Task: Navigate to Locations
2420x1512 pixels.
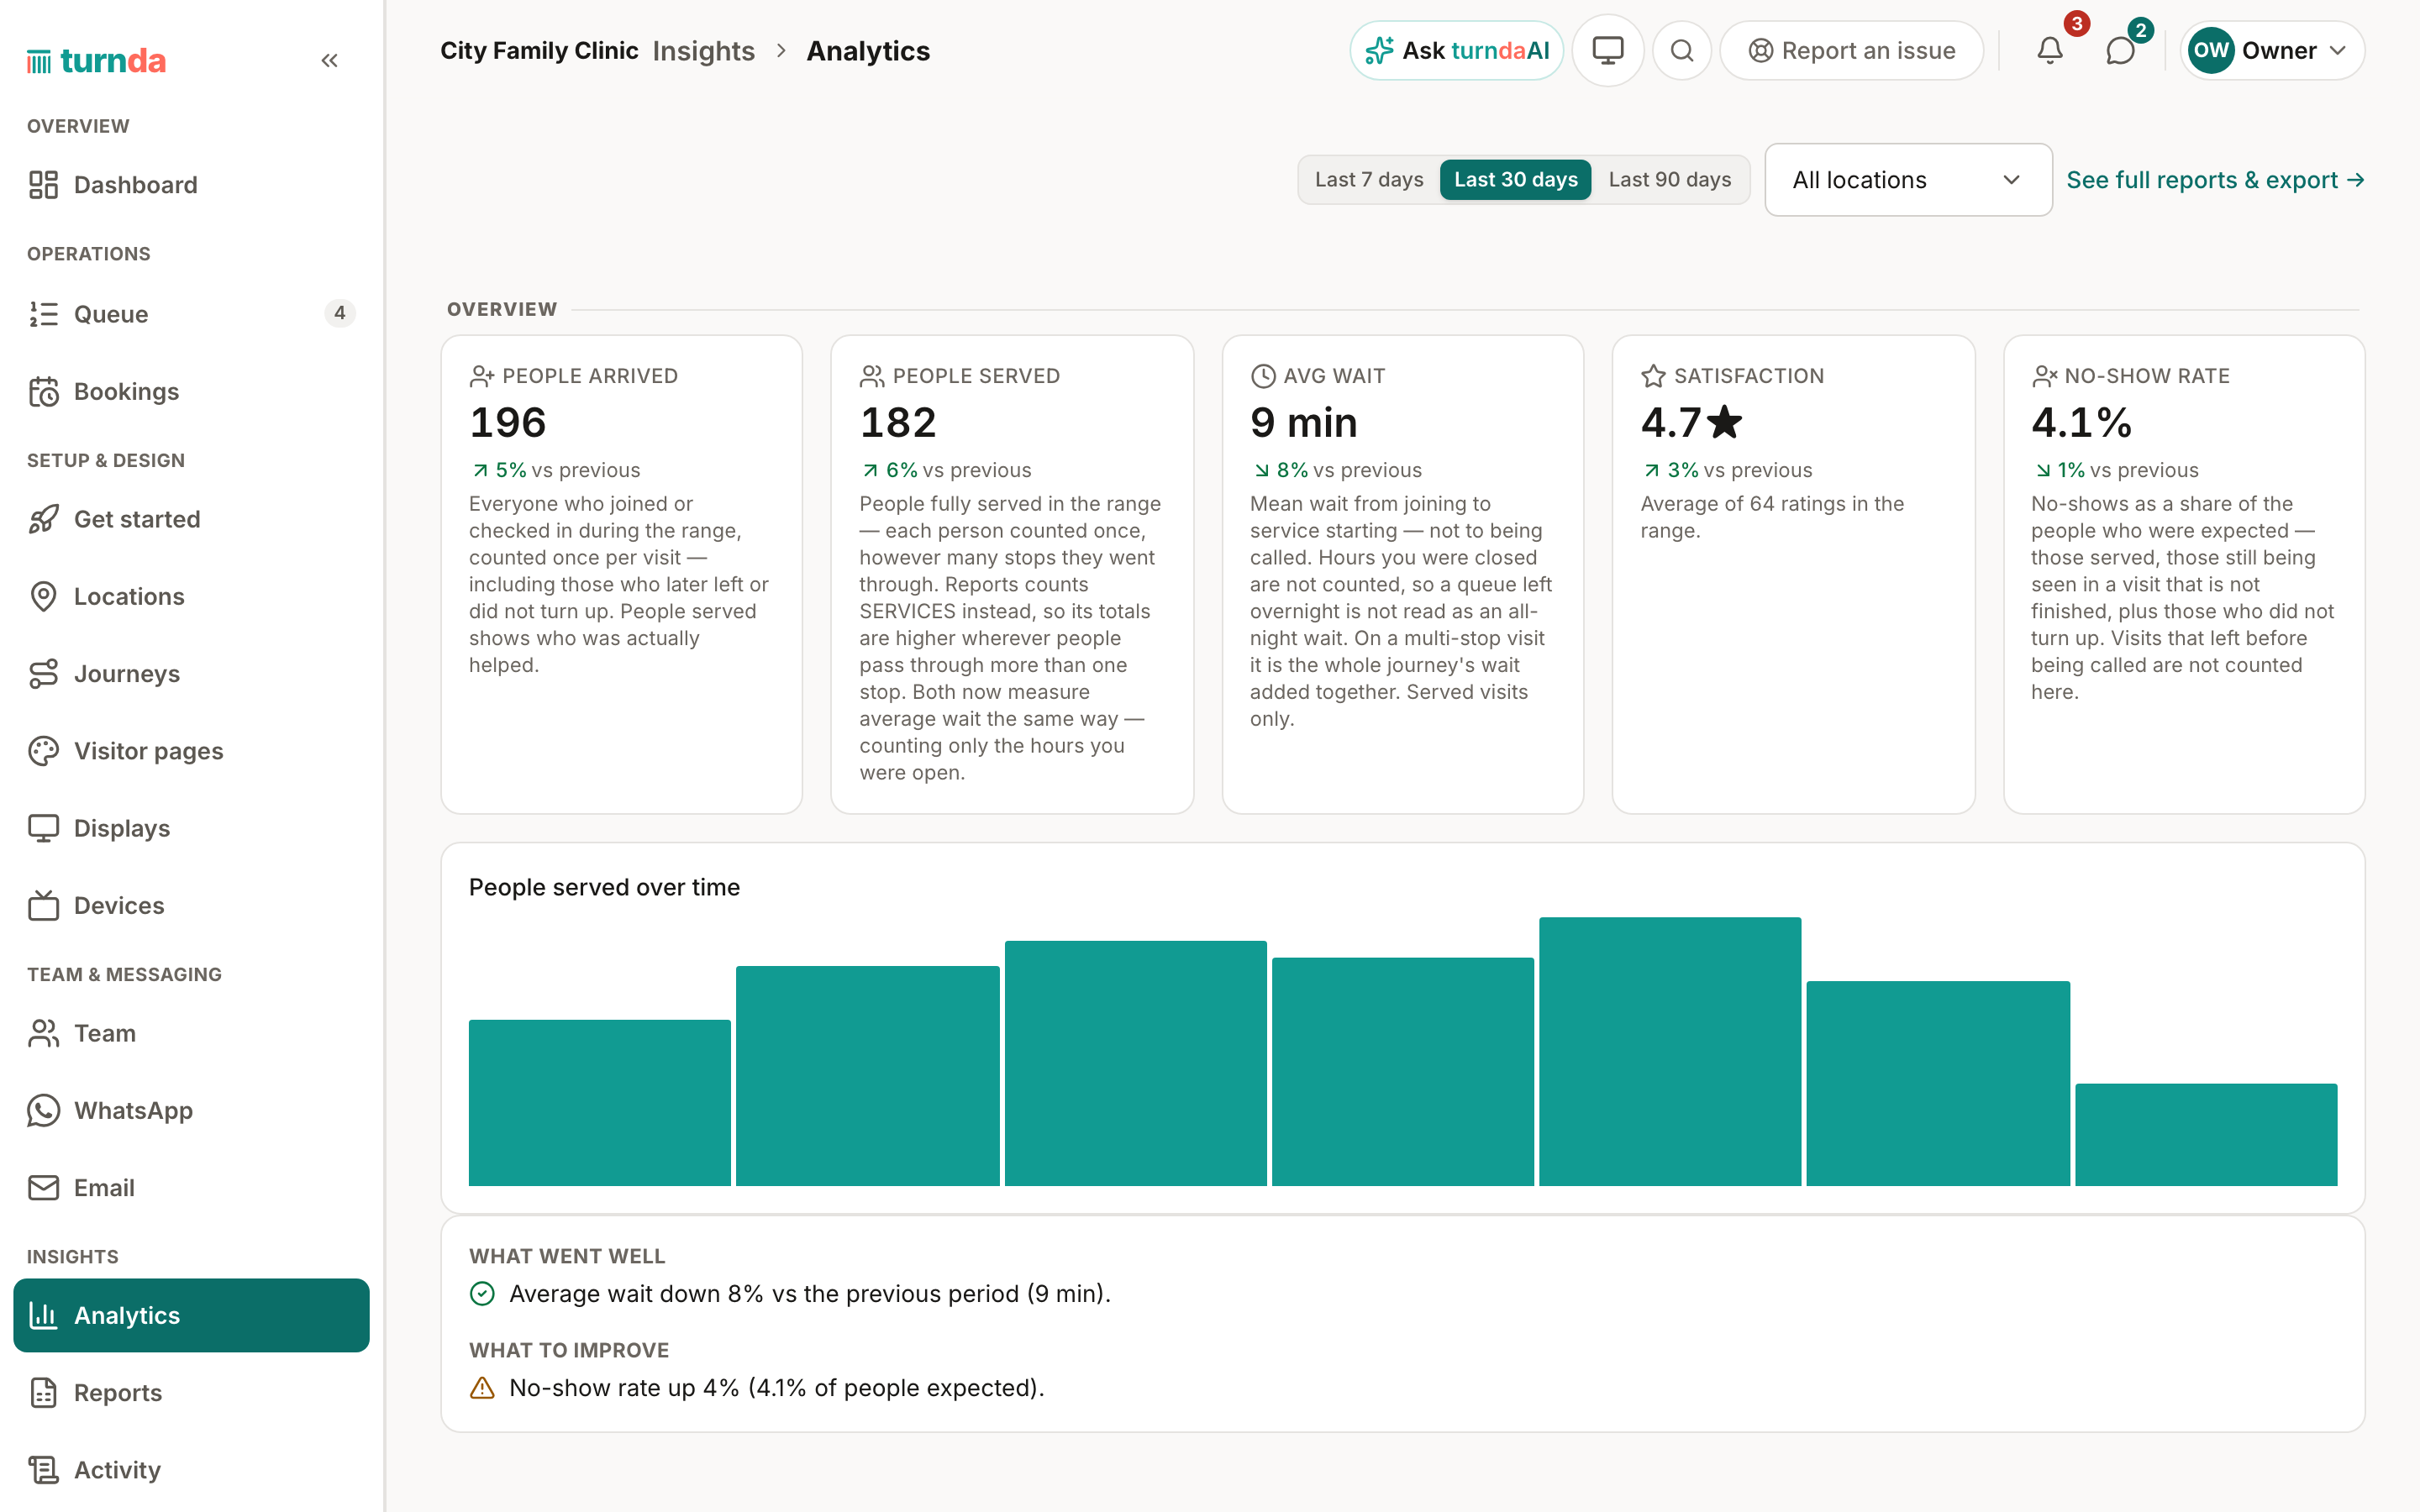Action: click(191, 596)
